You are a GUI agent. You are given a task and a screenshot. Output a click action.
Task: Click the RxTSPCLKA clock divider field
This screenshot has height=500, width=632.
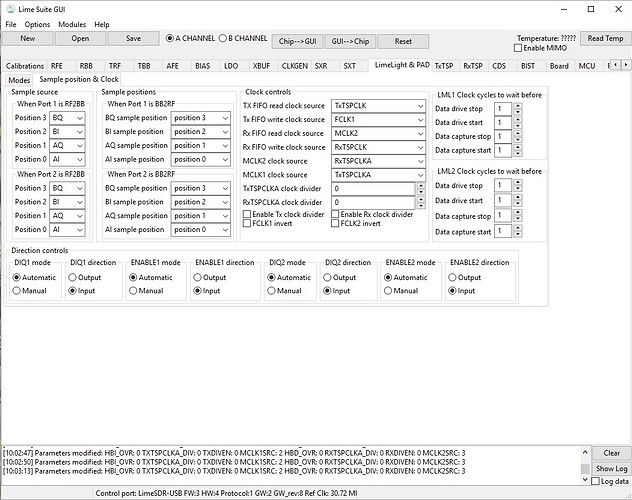[372, 202]
